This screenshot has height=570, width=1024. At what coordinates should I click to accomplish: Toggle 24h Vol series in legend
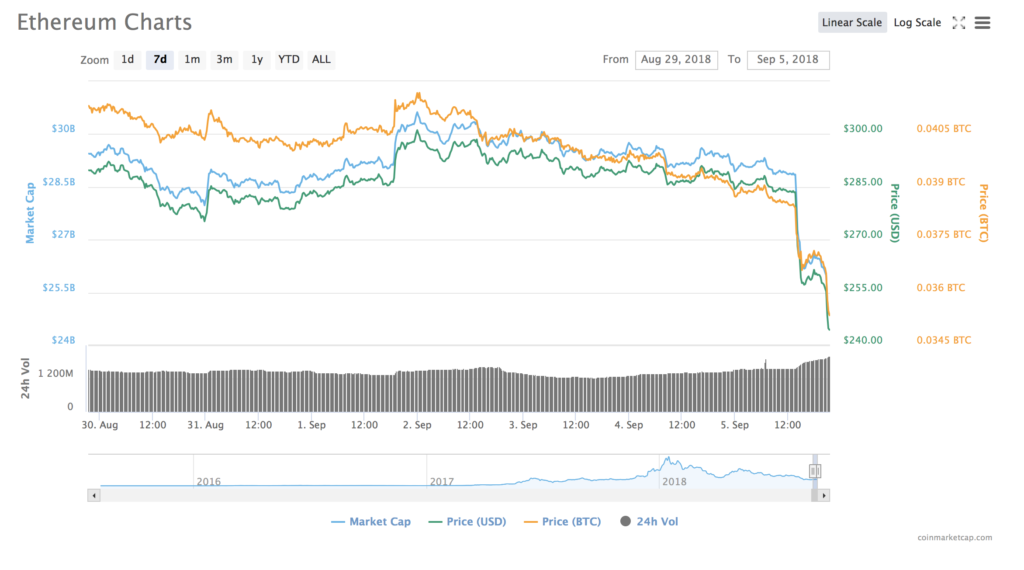650,522
